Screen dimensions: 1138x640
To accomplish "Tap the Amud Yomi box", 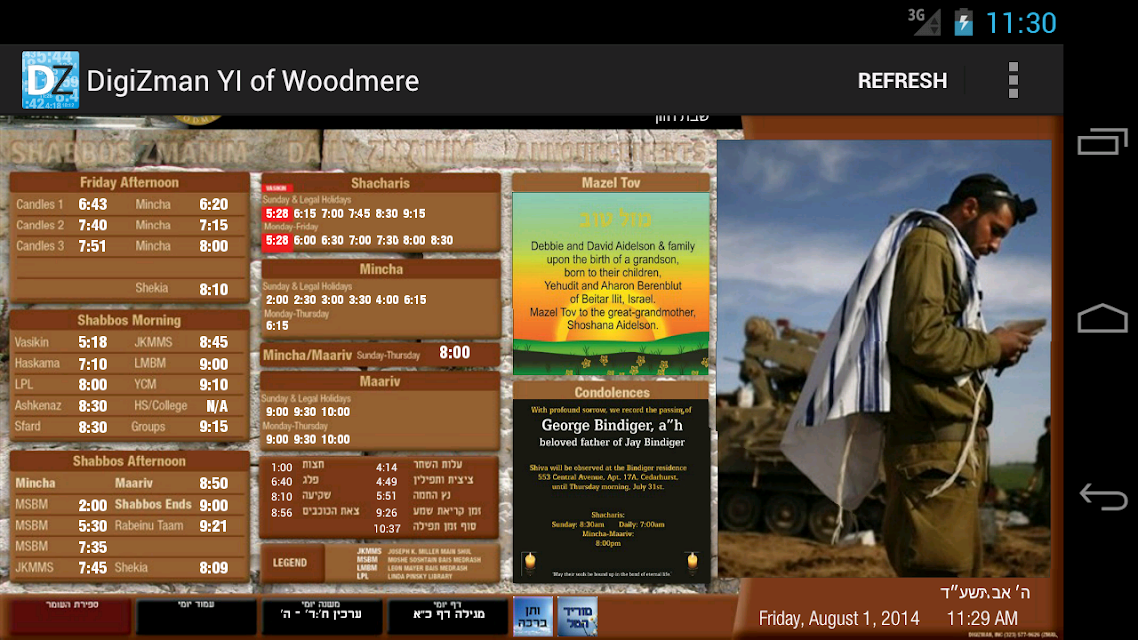I will click(x=197, y=616).
